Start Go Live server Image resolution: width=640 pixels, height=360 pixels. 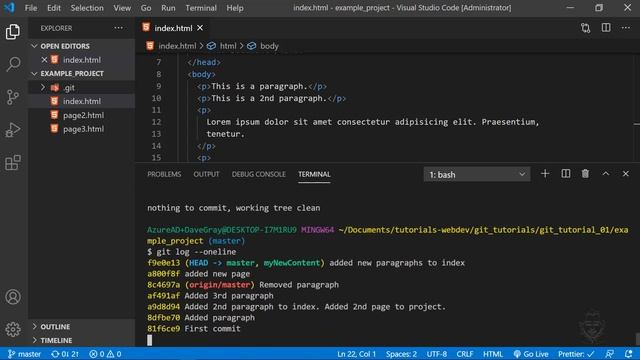(531, 354)
